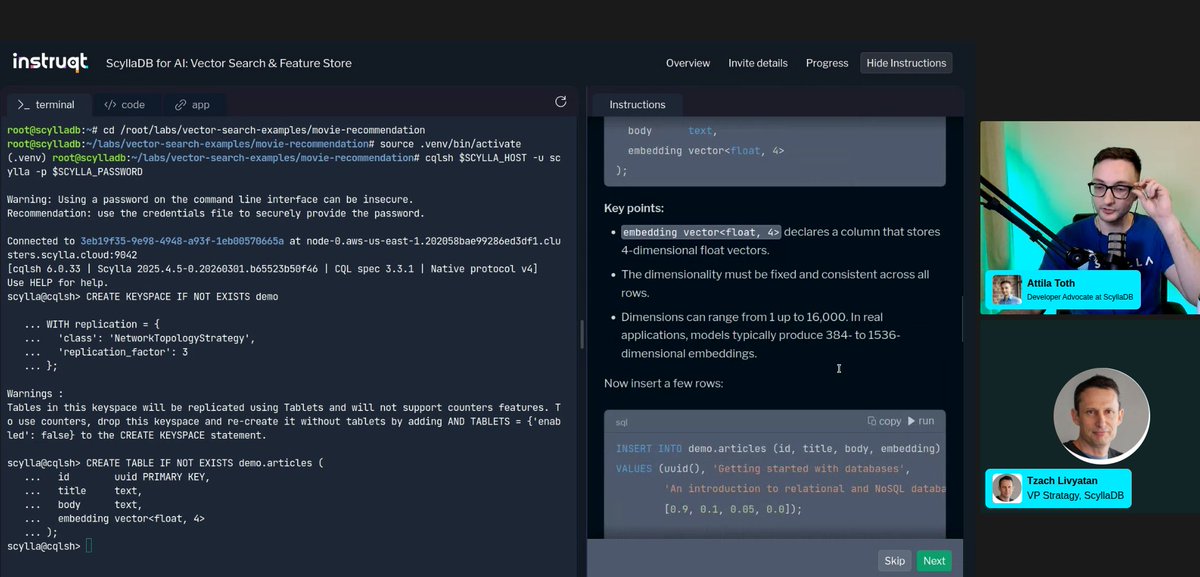This screenshot has width=1200, height=577.
Task: Click the terminal prompt icon on the terminal tab
Action: 24,104
